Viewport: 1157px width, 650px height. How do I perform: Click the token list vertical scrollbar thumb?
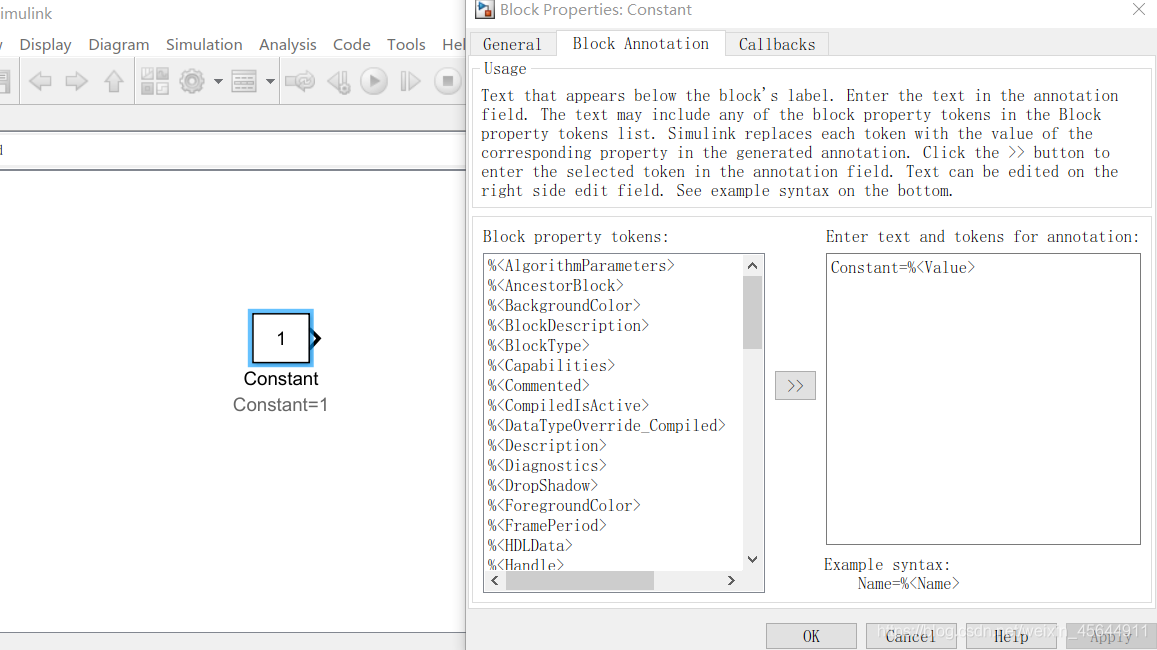pos(753,313)
